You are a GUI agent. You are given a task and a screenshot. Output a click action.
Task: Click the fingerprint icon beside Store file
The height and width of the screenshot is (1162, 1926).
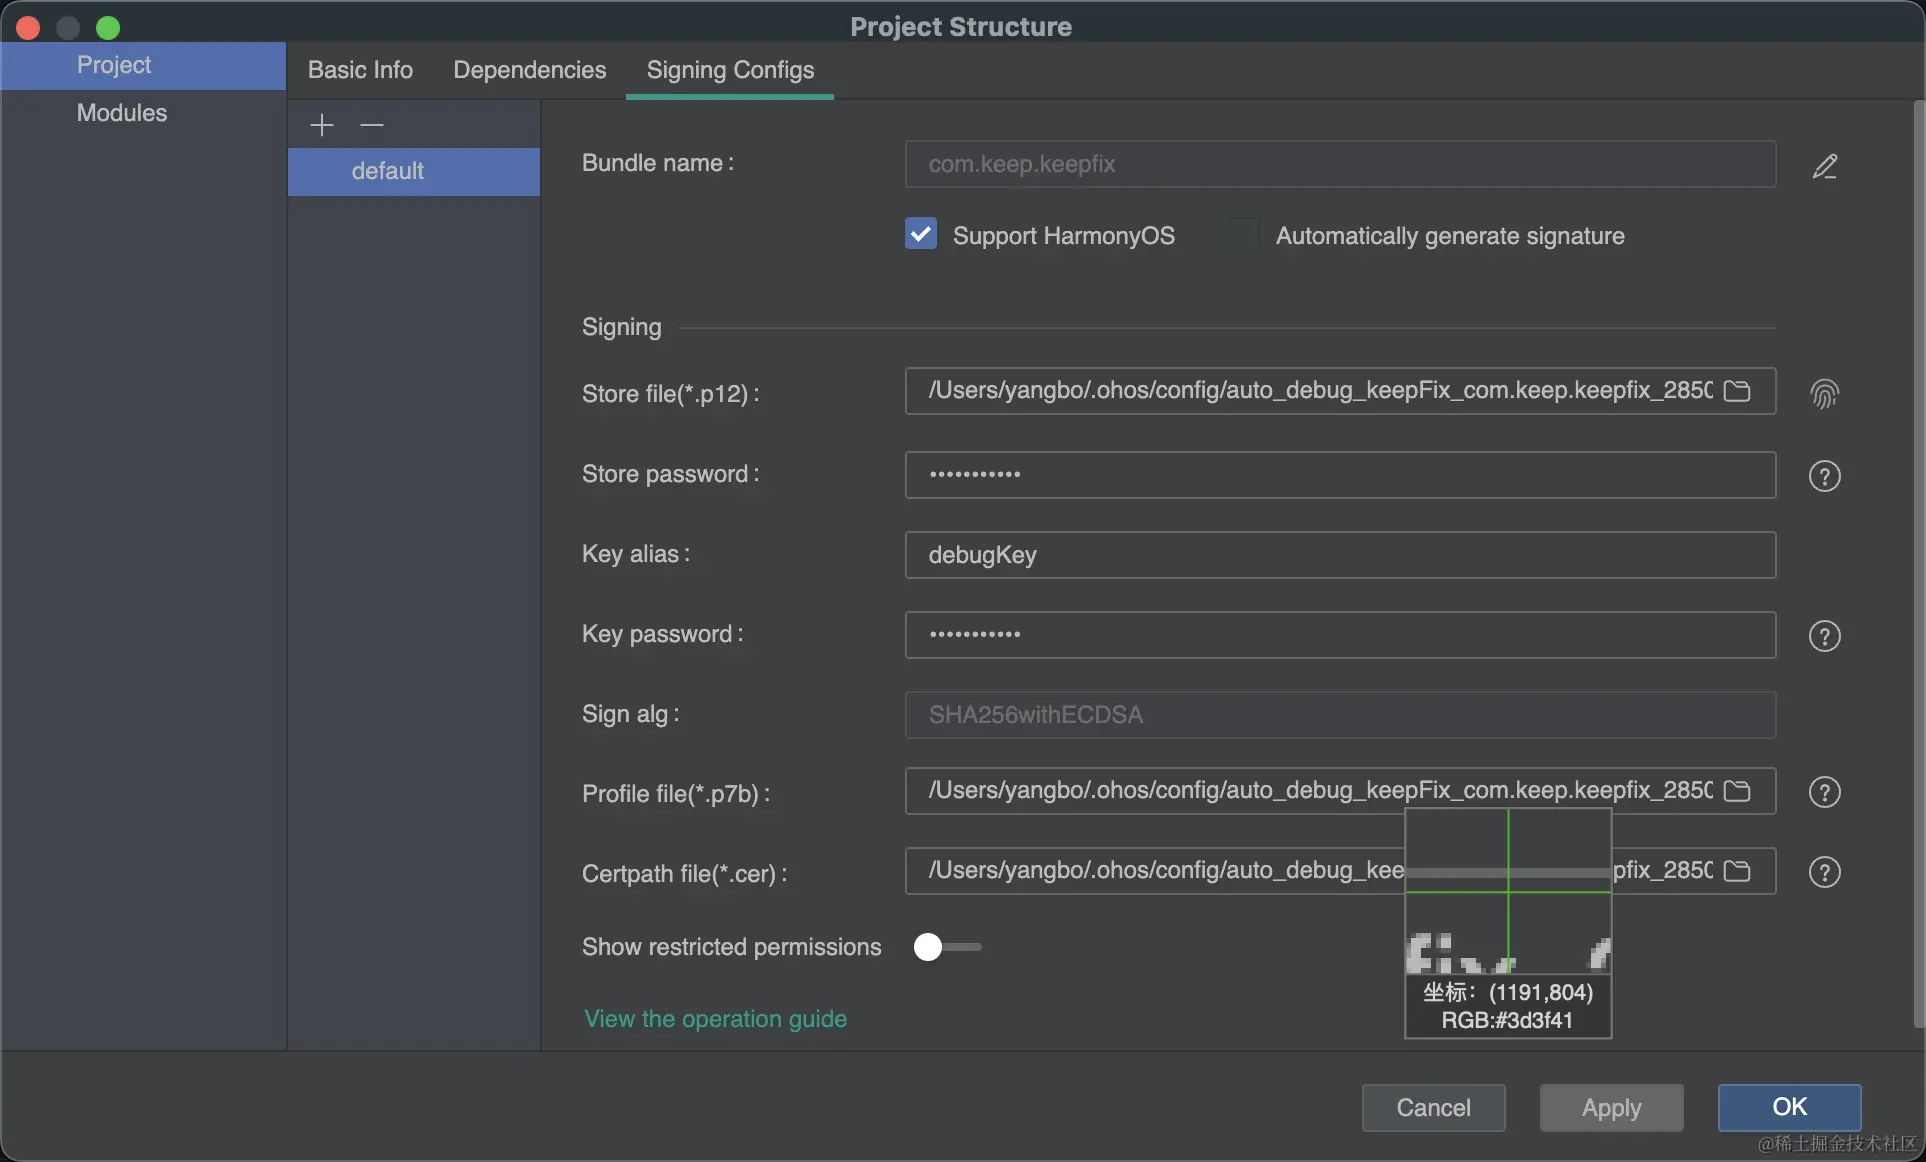[1825, 394]
